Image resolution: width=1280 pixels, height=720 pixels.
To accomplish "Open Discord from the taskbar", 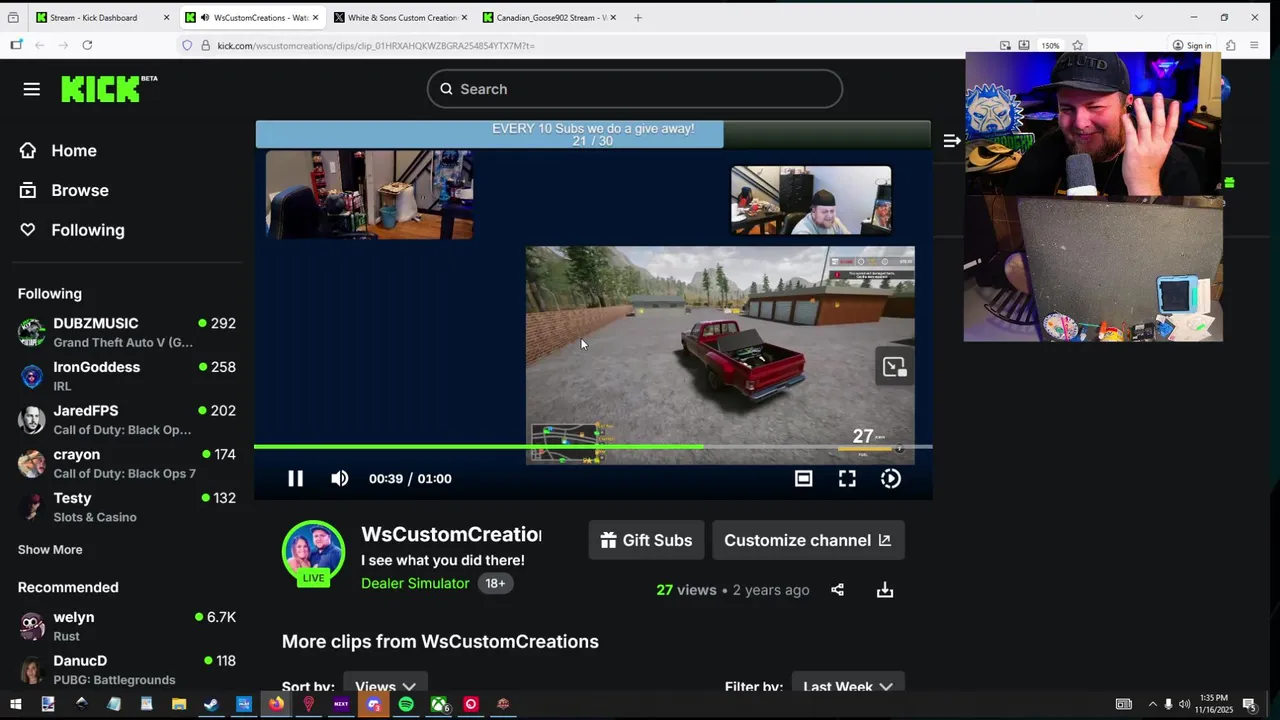I will tap(373, 704).
